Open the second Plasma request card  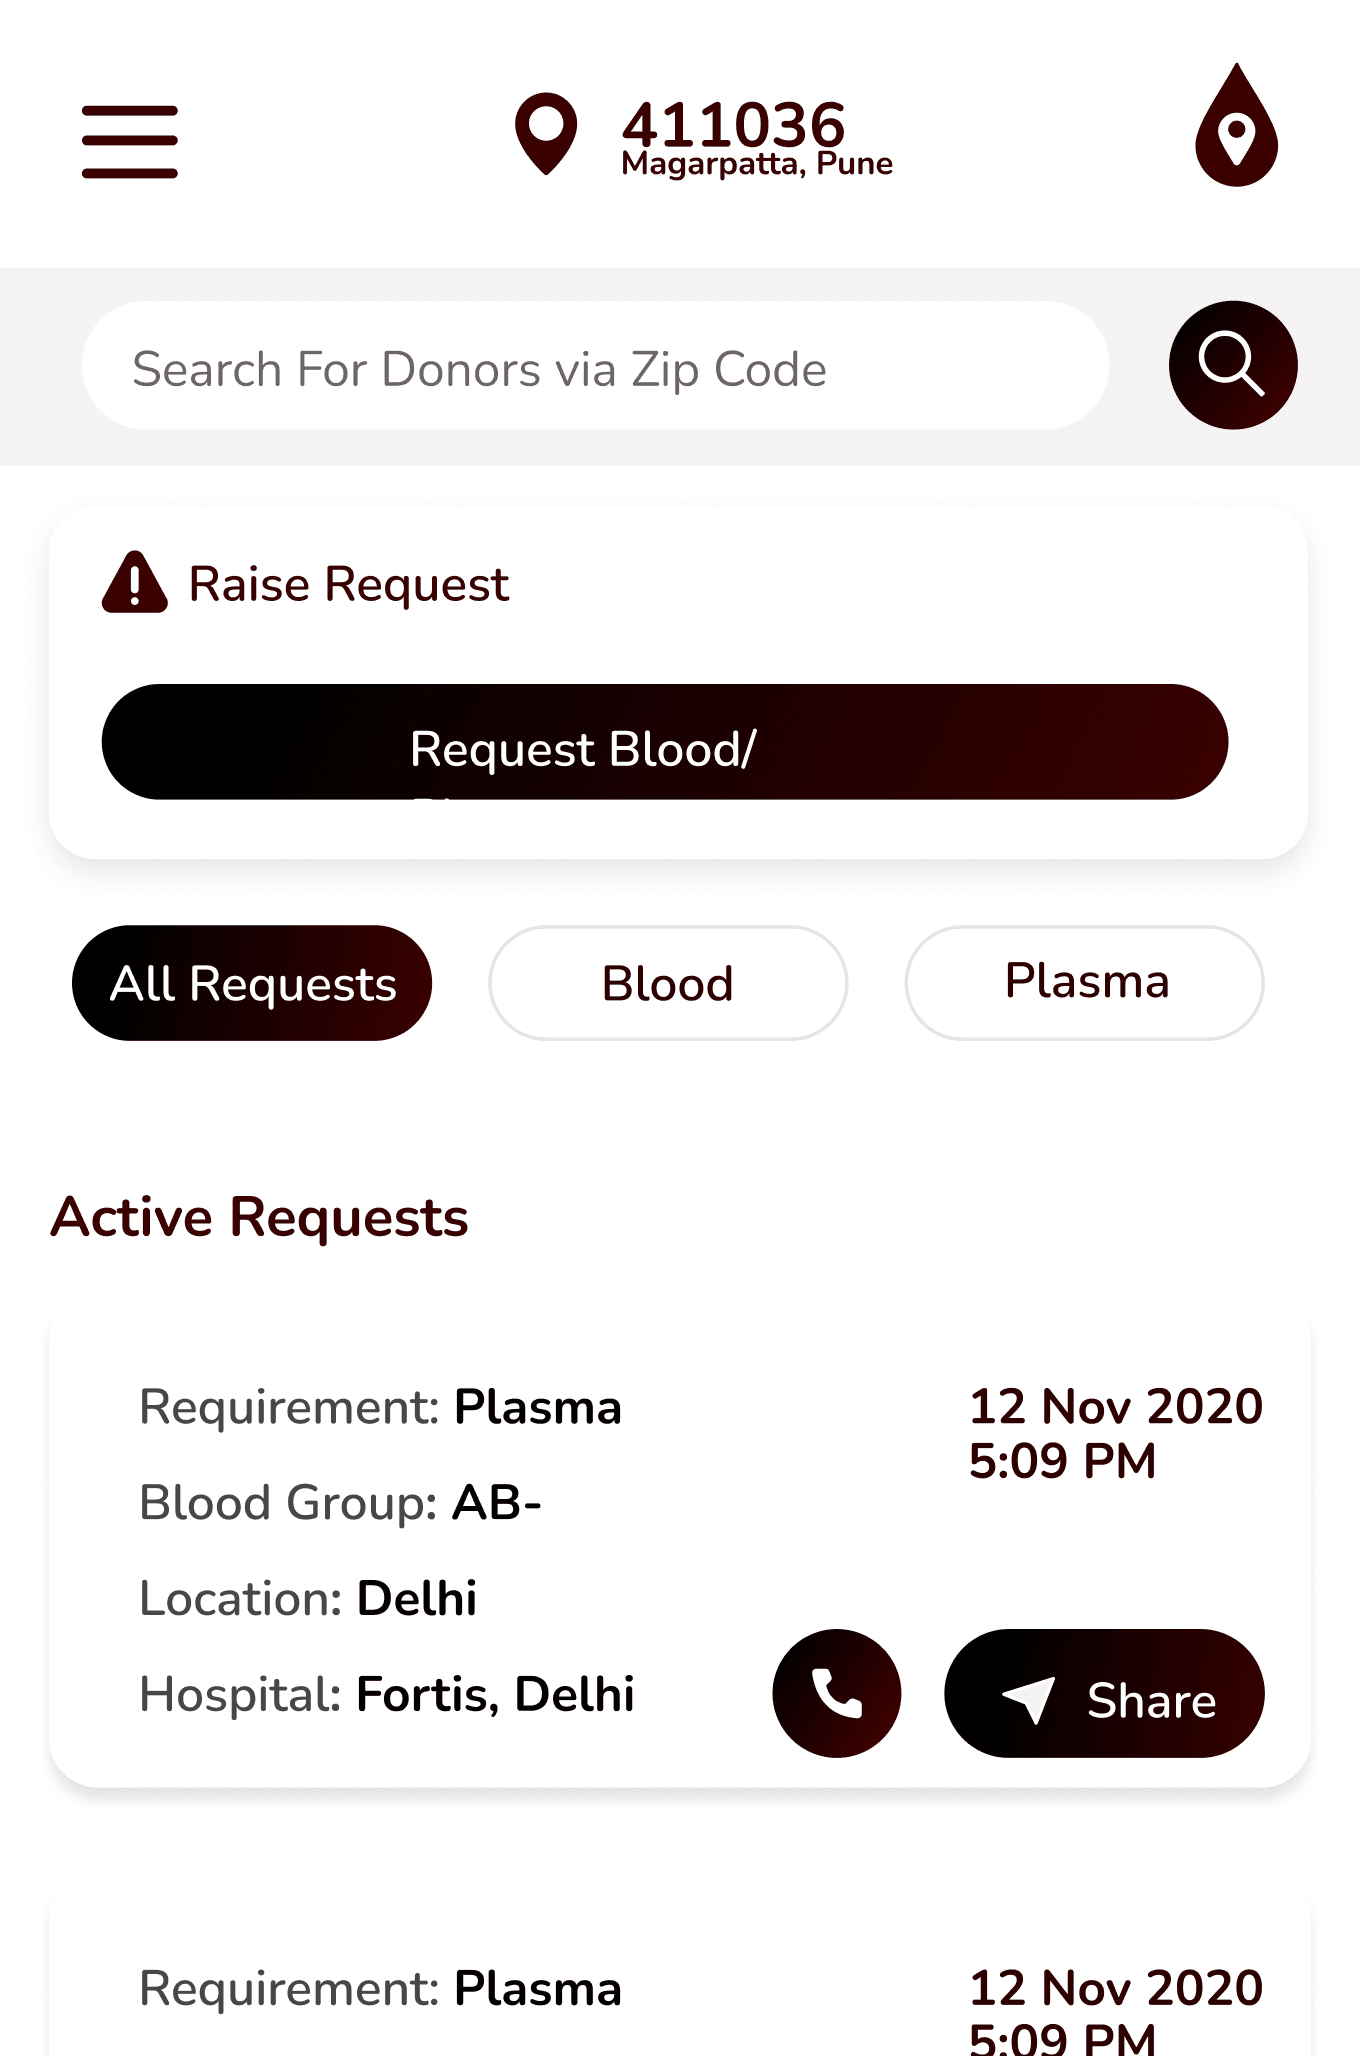(x=680, y=1980)
